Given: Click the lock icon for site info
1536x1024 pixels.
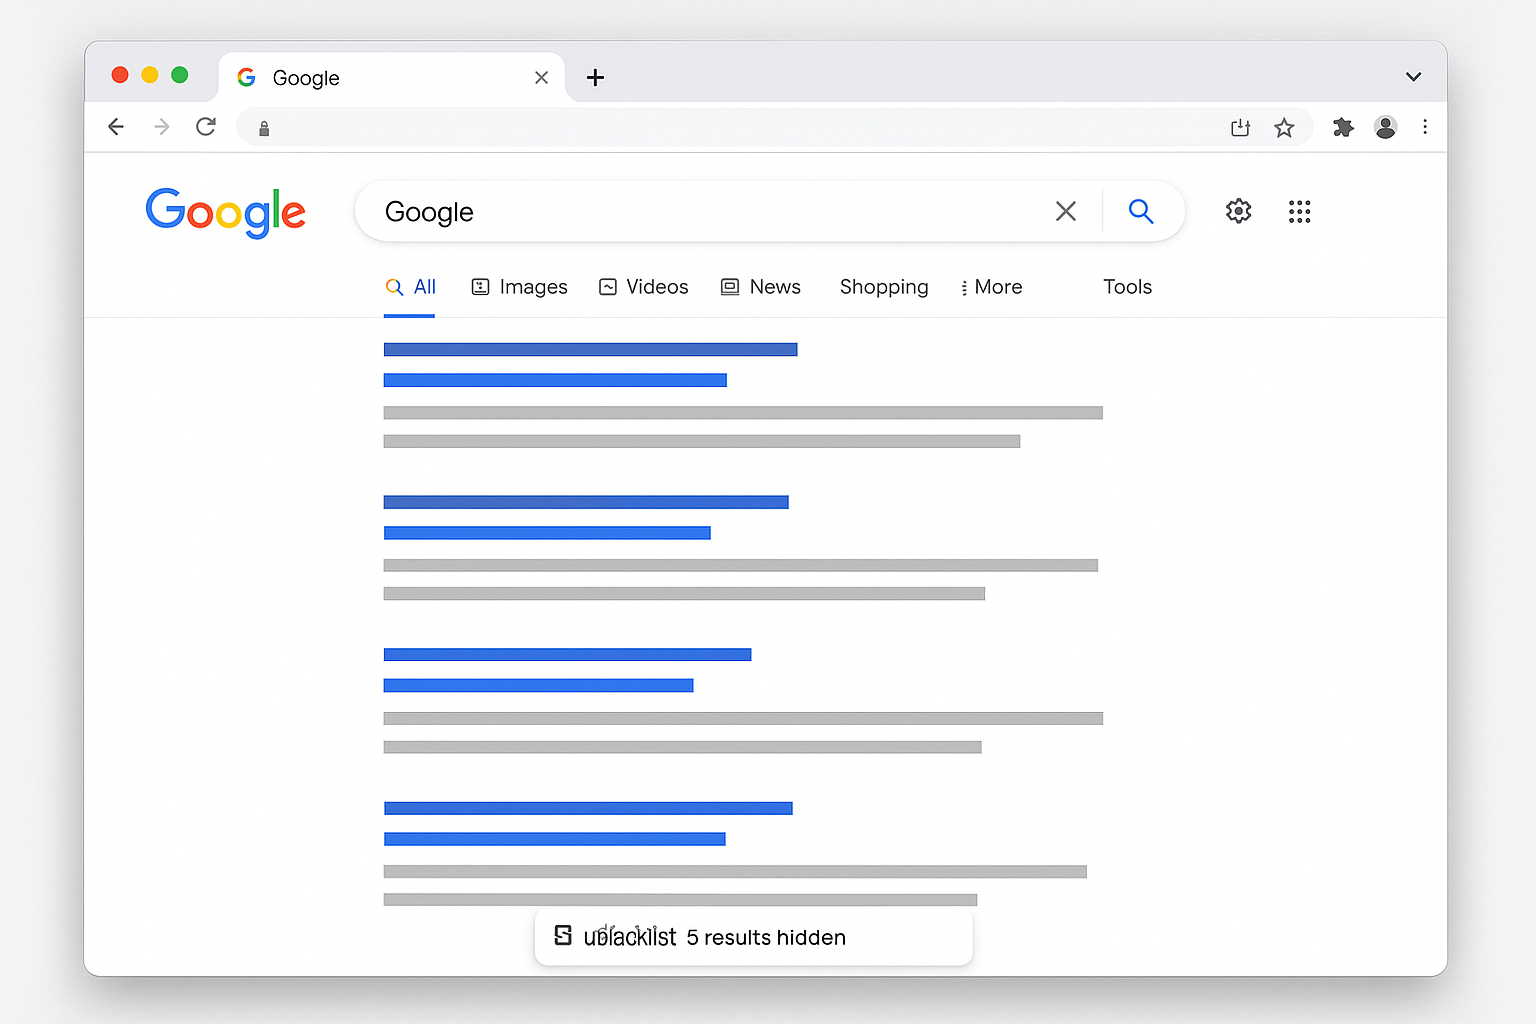Looking at the screenshot, I should (264, 128).
